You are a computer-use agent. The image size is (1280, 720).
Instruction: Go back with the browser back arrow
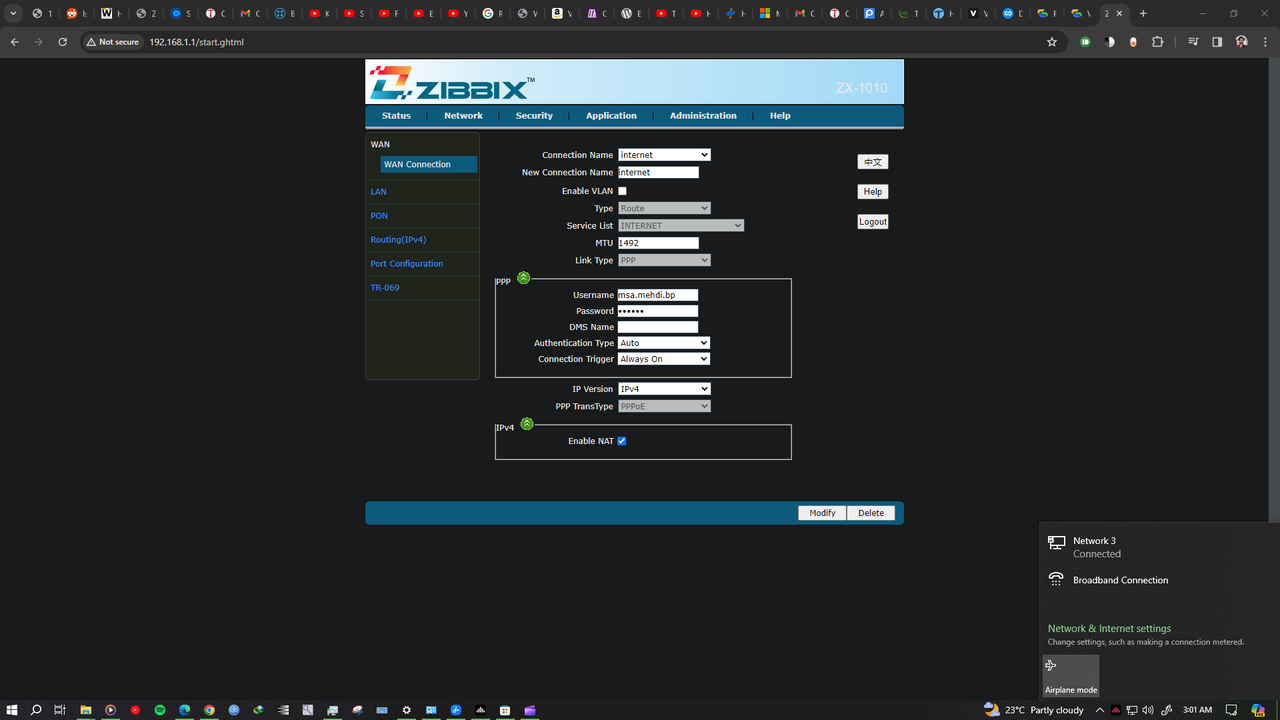click(x=14, y=42)
